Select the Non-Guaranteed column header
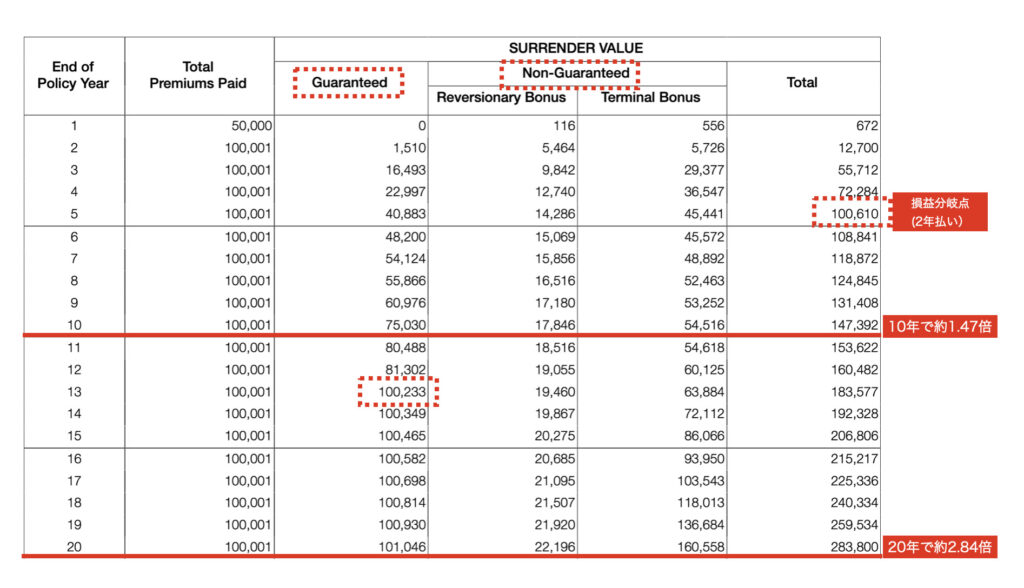Viewport: 1024px width, 588px height. tap(569, 73)
